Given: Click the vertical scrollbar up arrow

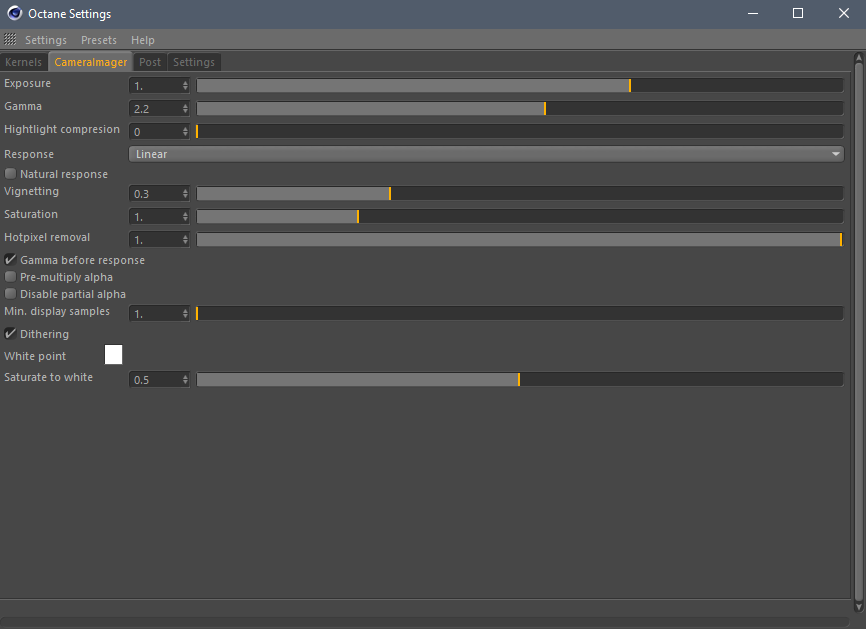Looking at the screenshot, I should coord(859,58).
